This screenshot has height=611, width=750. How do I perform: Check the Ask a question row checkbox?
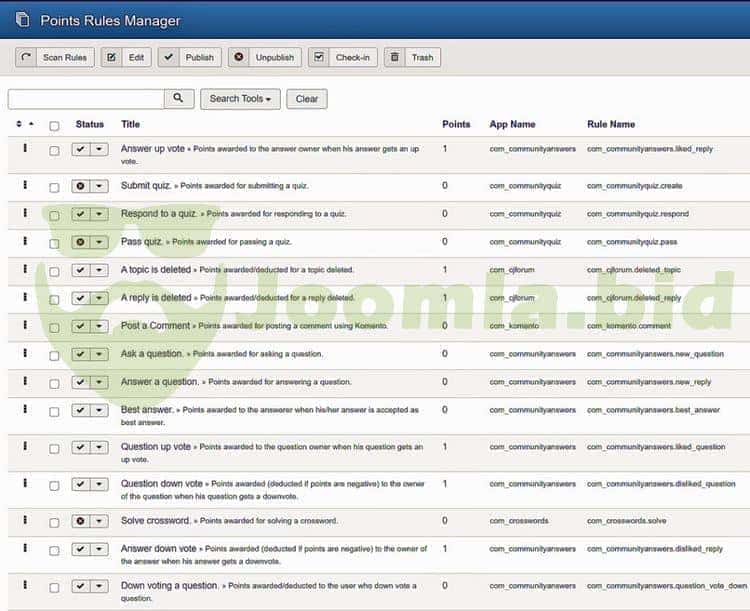coord(54,356)
